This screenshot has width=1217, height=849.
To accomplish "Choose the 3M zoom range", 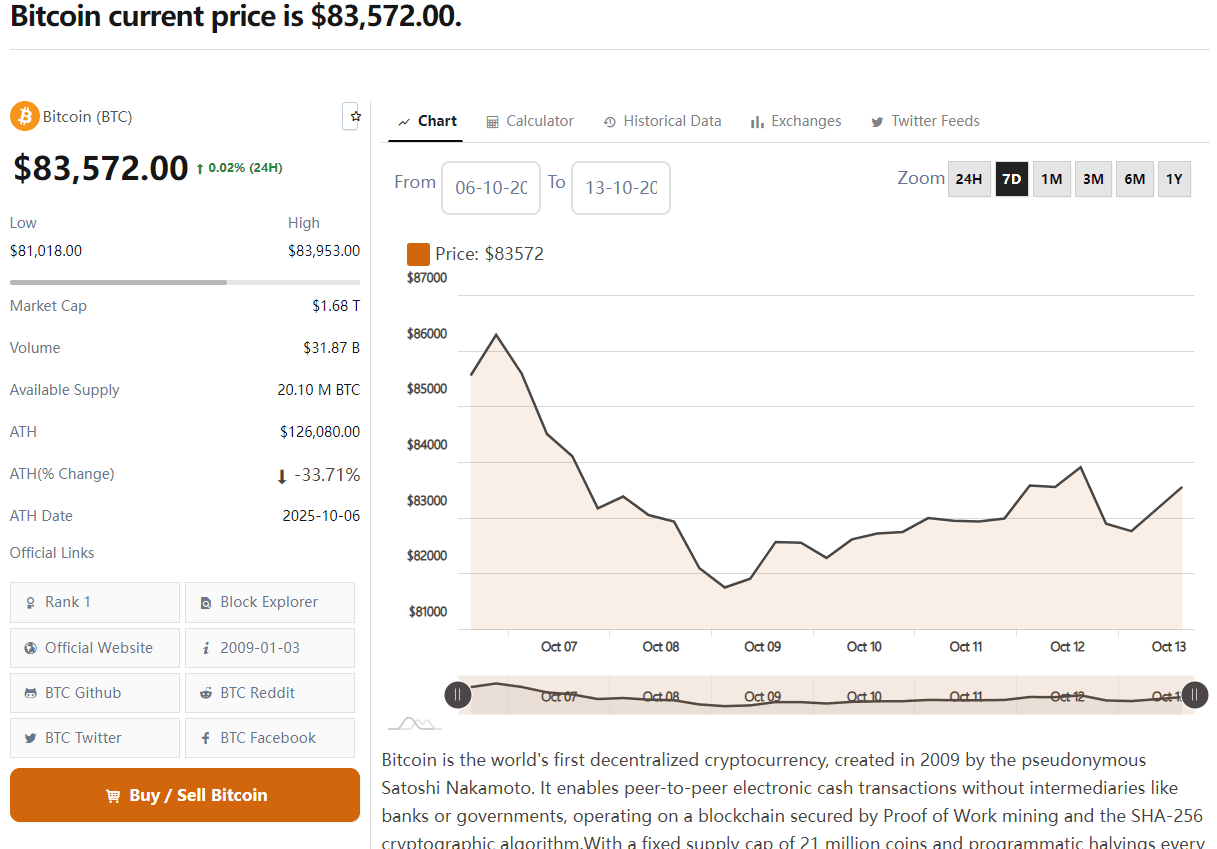I will [x=1093, y=179].
